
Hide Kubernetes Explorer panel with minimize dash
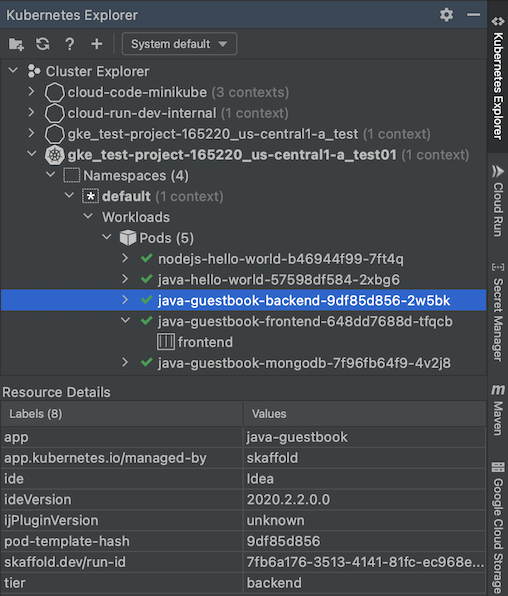pyautogui.click(x=473, y=15)
